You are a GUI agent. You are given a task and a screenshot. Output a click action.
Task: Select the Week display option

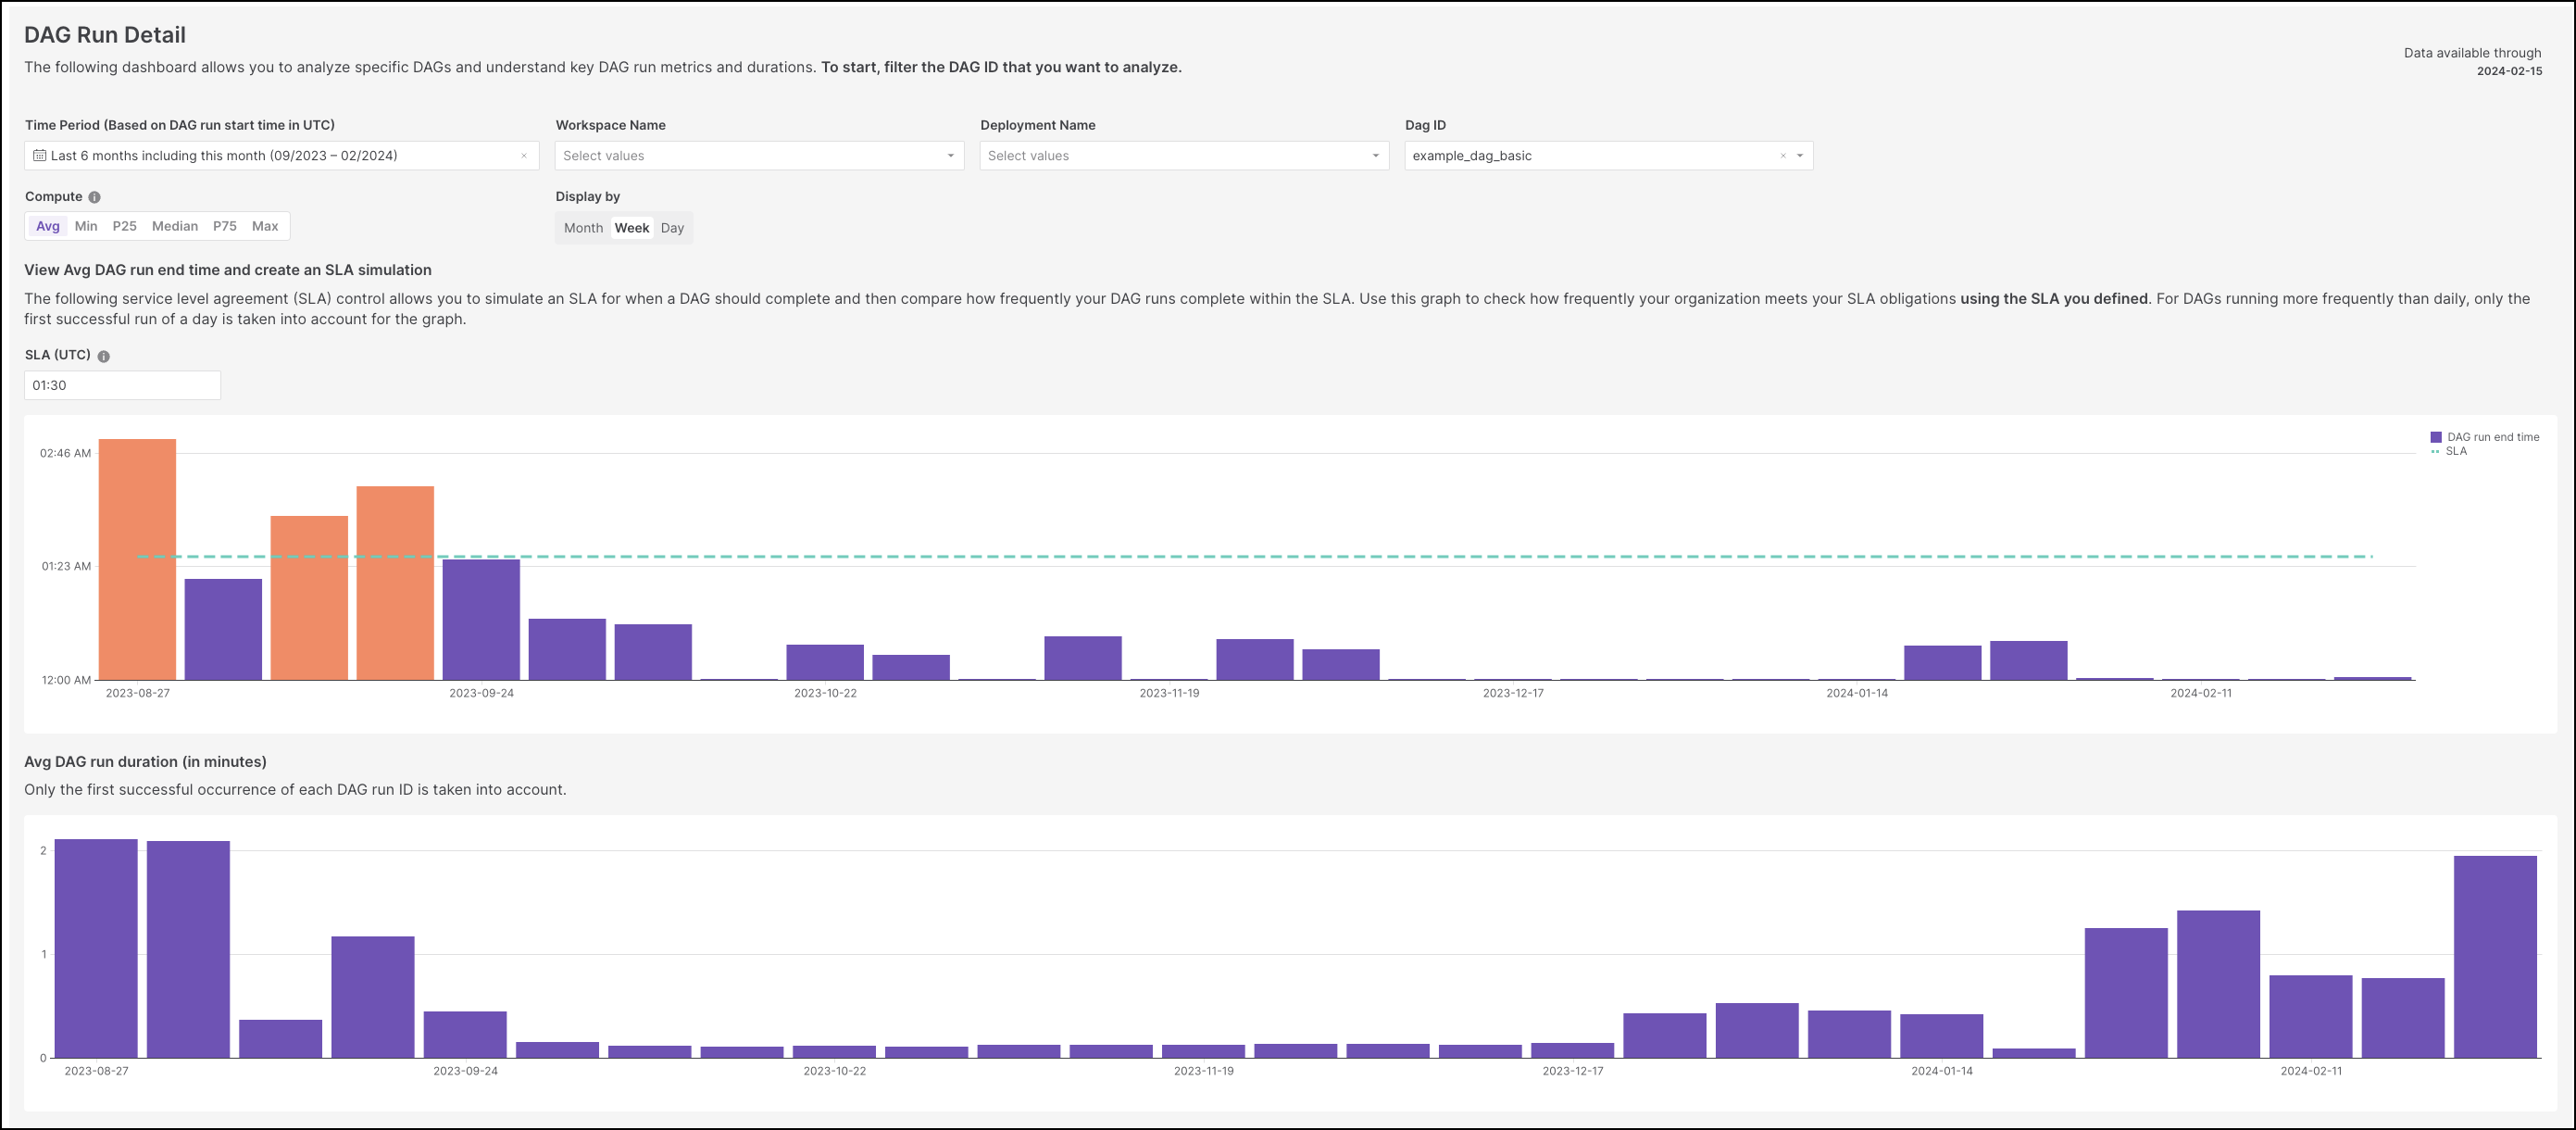[632, 227]
